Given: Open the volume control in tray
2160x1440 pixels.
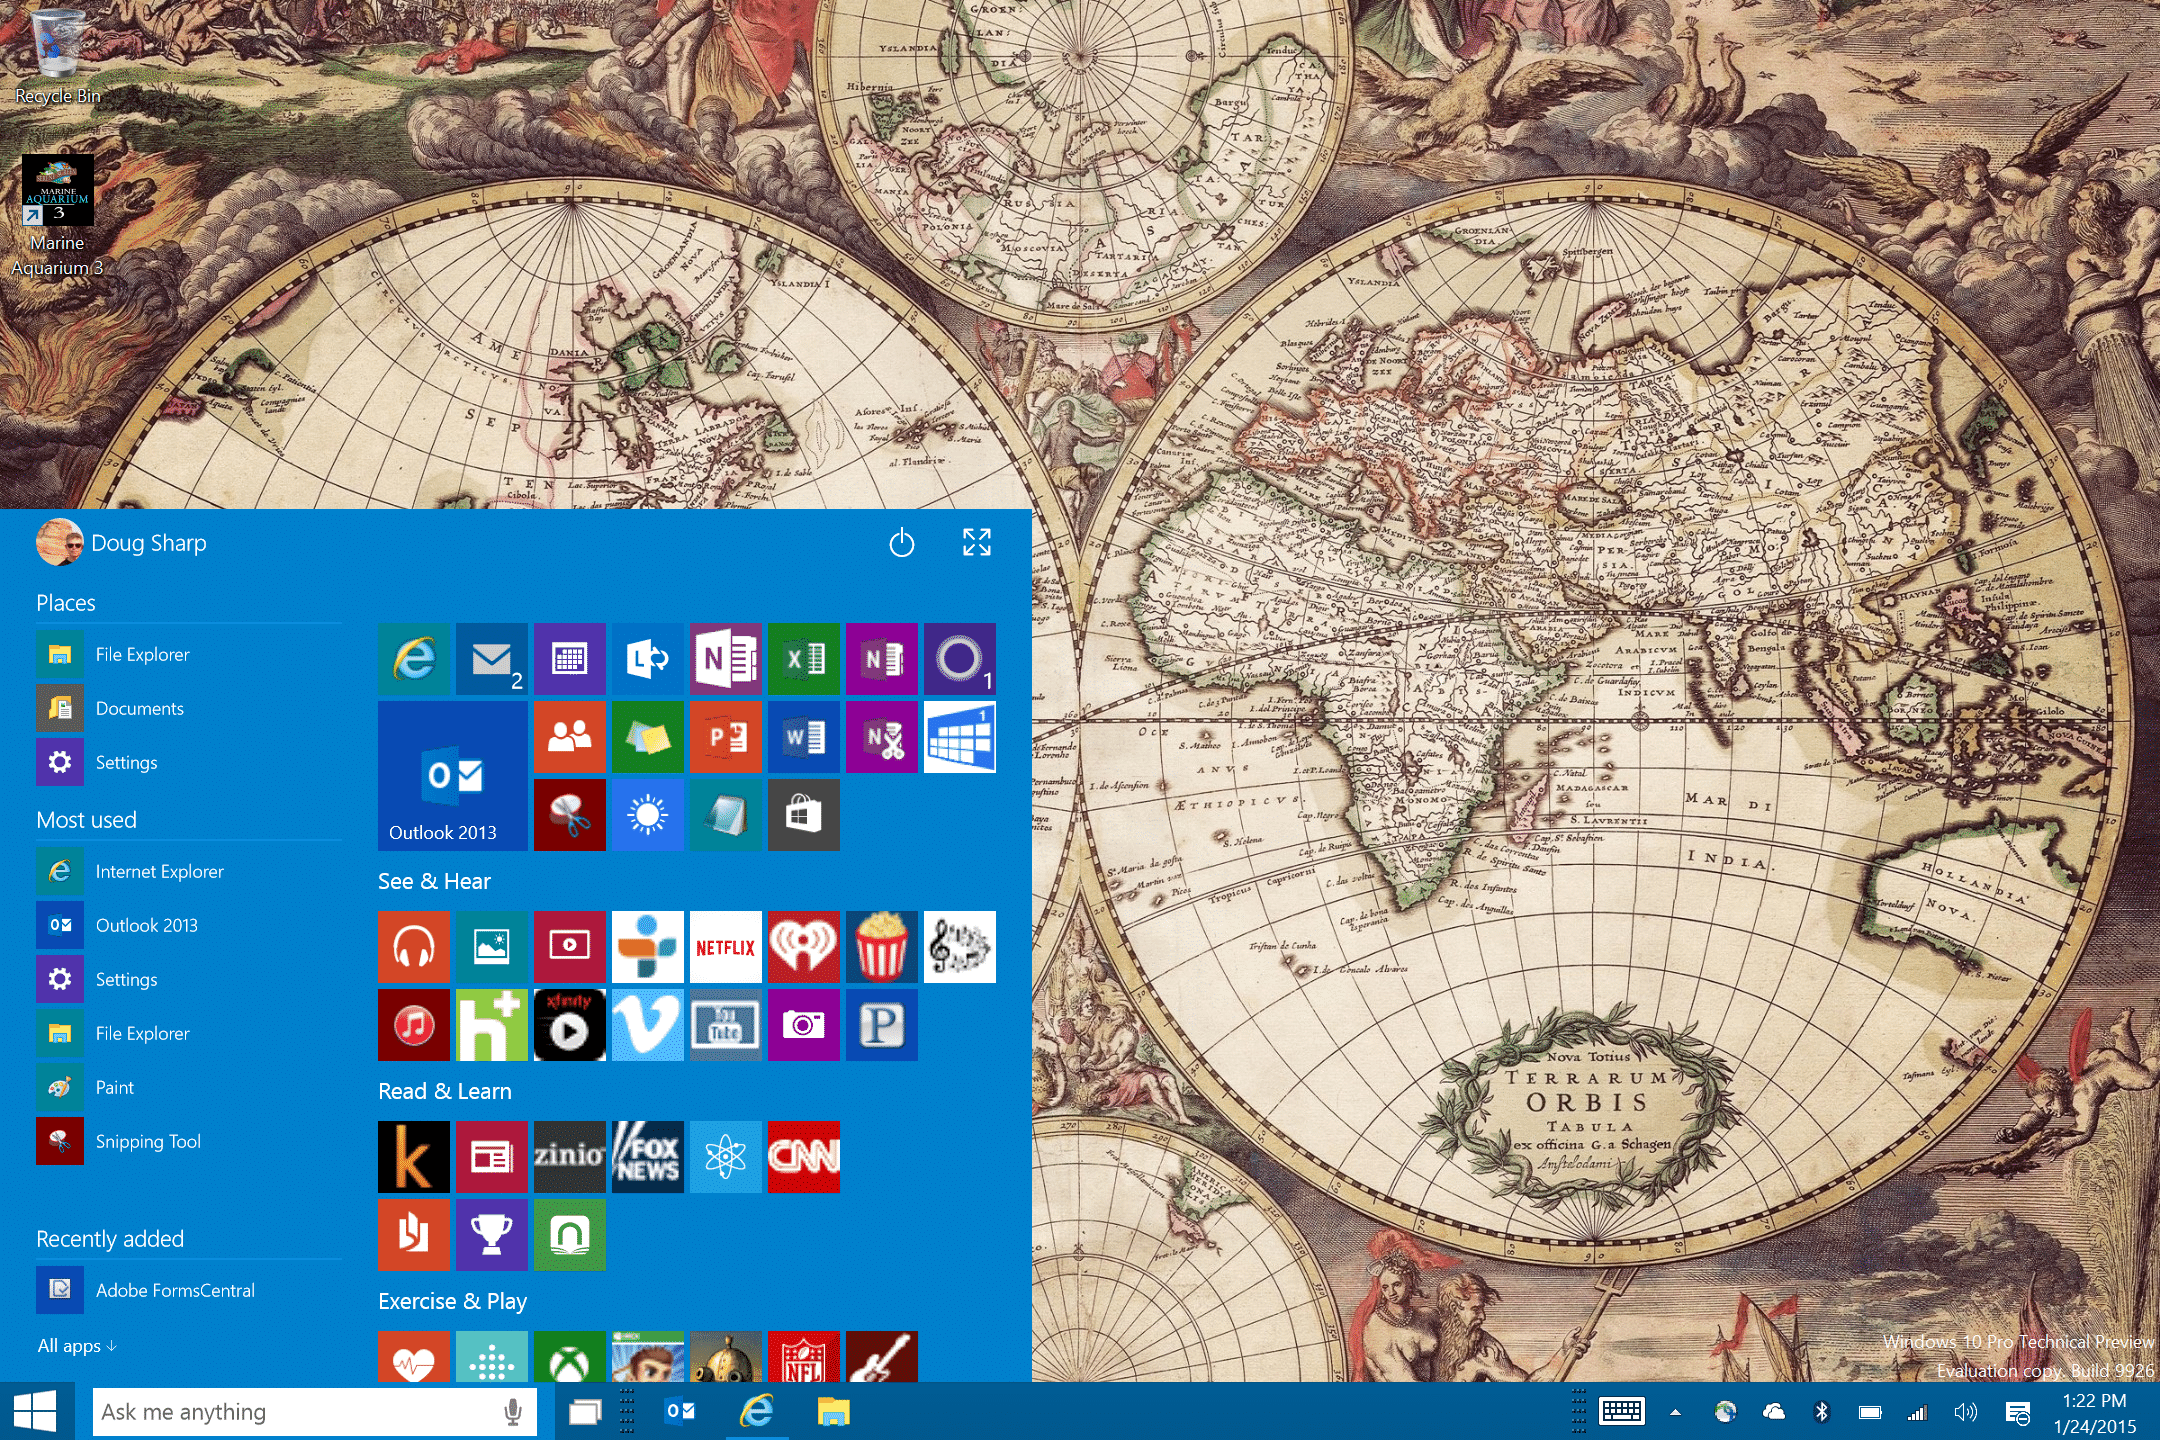Looking at the screenshot, I should coord(1965,1412).
